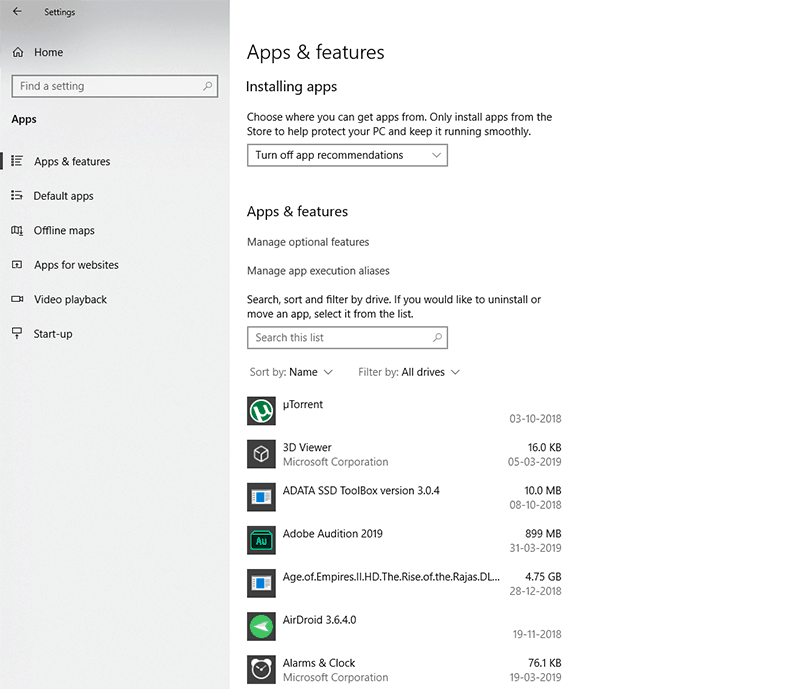Image resolution: width=800 pixels, height=689 pixels.
Task: Click 10.0 MB size of ADATA ToolBox
Action: pyautogui.click(x=543, y=490)
